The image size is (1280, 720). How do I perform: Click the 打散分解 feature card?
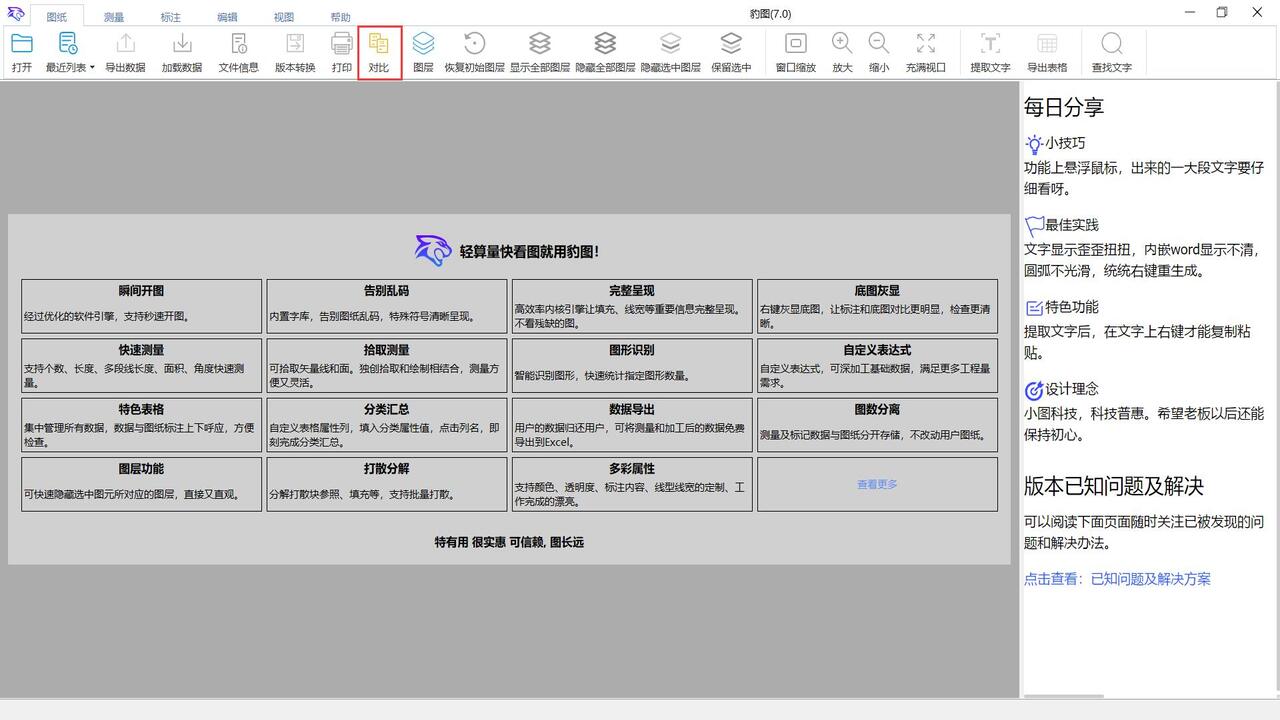(x=386, y=484)
